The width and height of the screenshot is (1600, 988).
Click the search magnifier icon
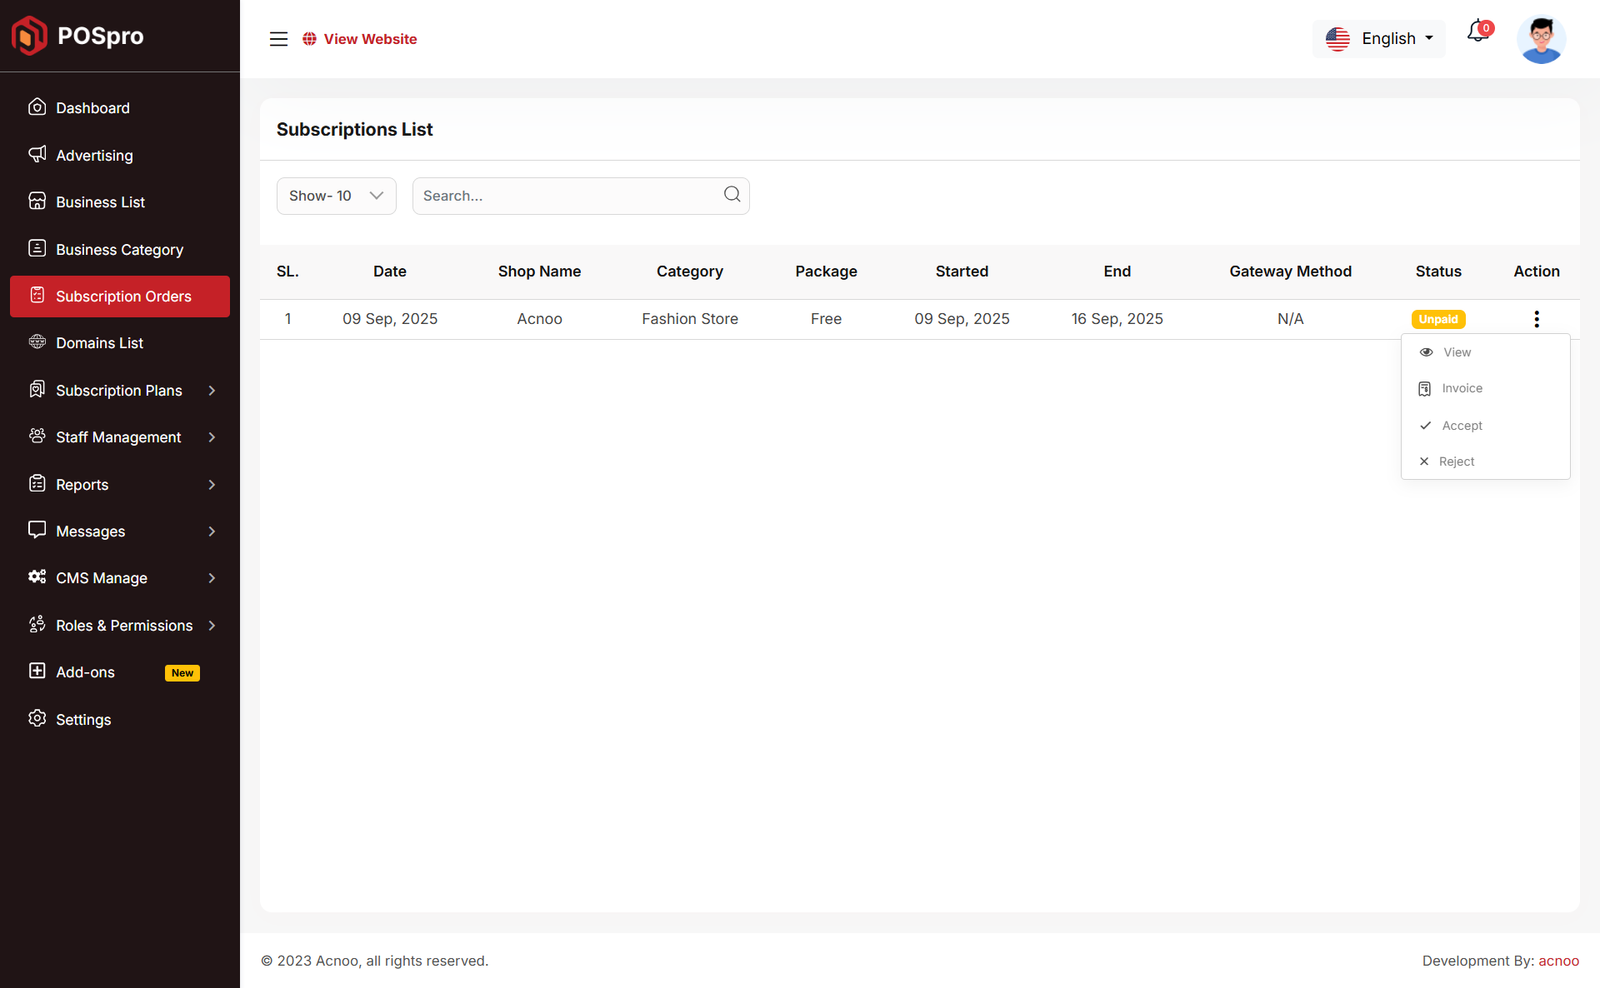(732, 195)
